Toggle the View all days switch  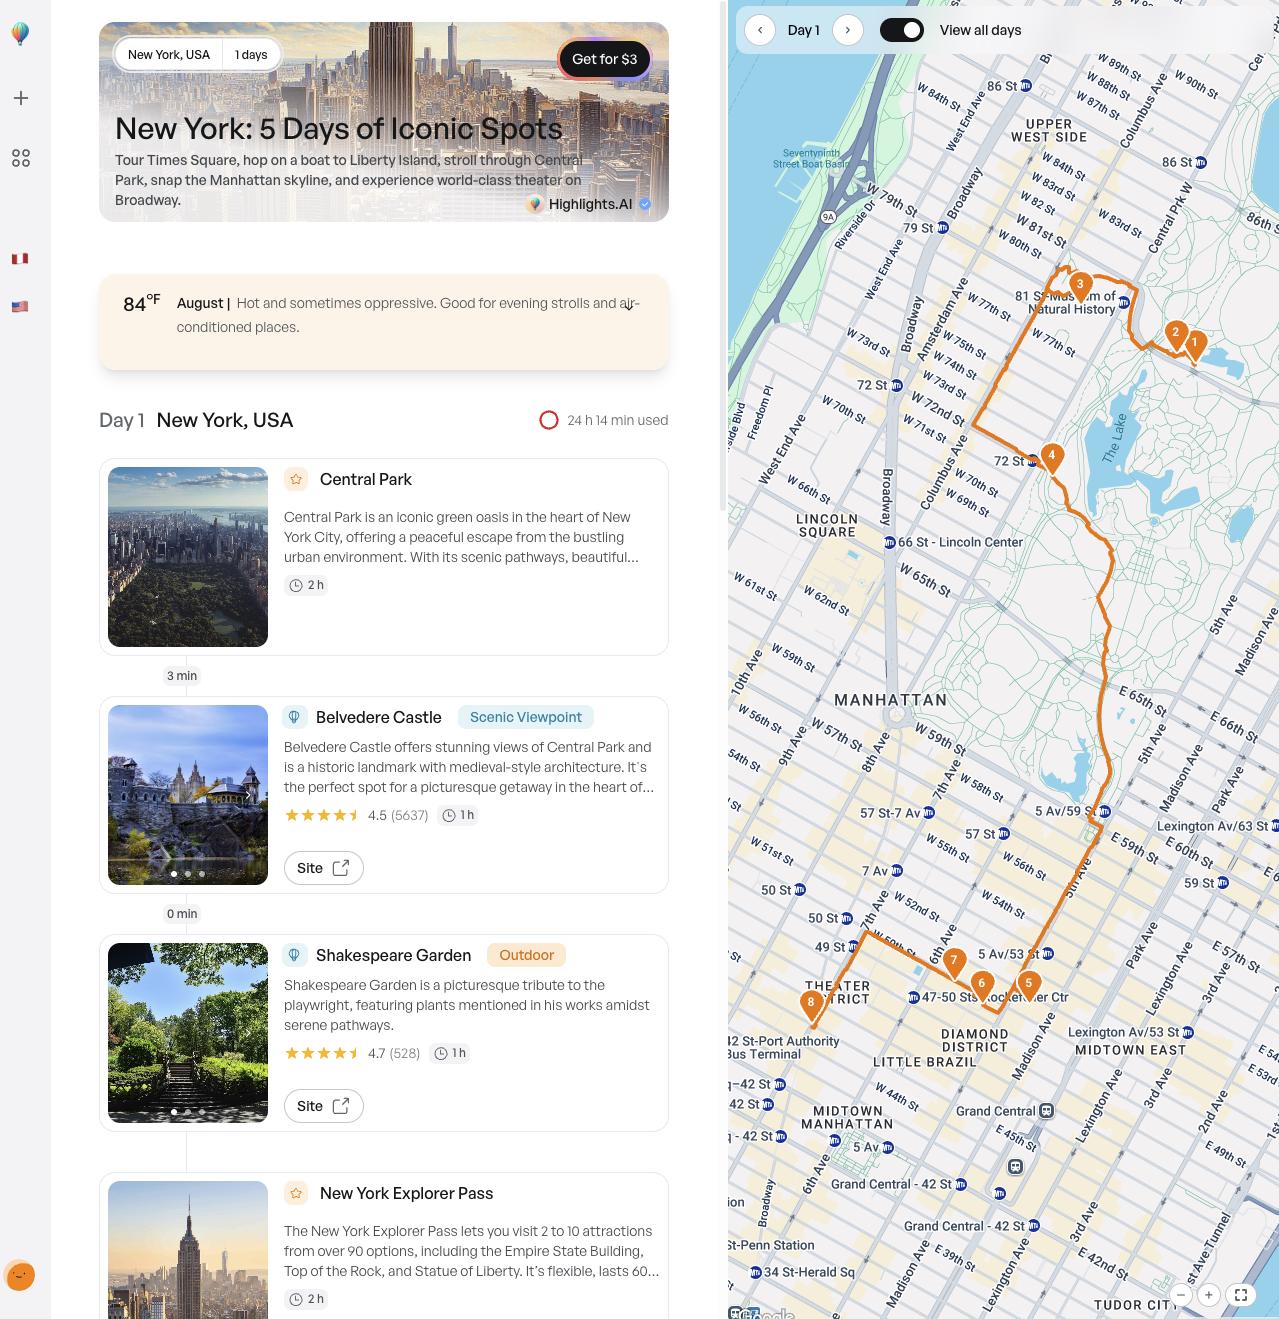click(901, 30)
